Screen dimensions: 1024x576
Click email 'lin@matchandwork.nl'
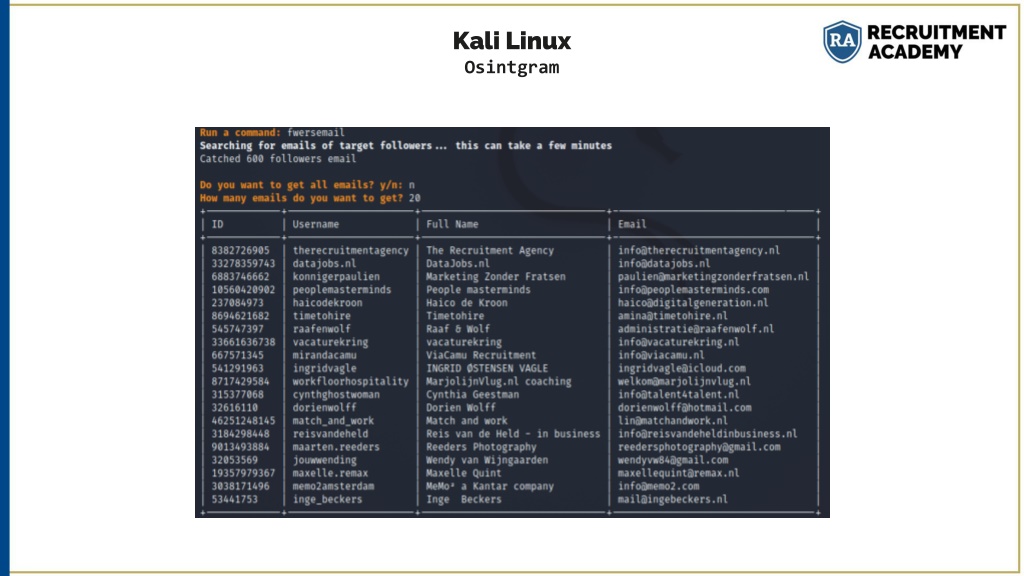point(673,420)
